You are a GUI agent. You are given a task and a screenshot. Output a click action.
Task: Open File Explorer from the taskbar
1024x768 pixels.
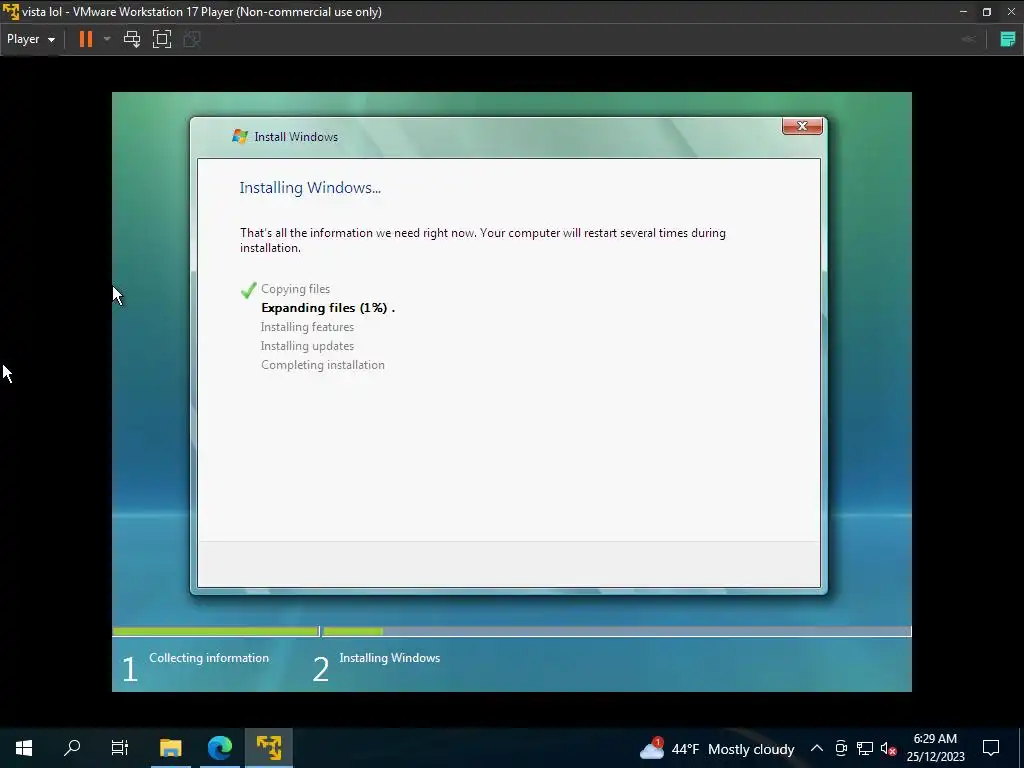pos(170,748)
